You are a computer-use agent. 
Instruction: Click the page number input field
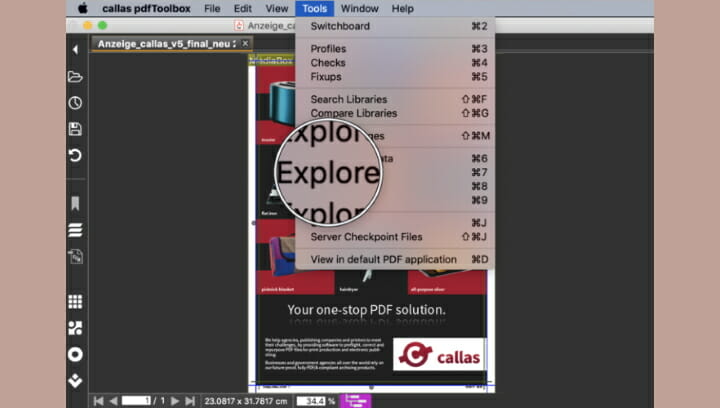click(x=136, y=401)
